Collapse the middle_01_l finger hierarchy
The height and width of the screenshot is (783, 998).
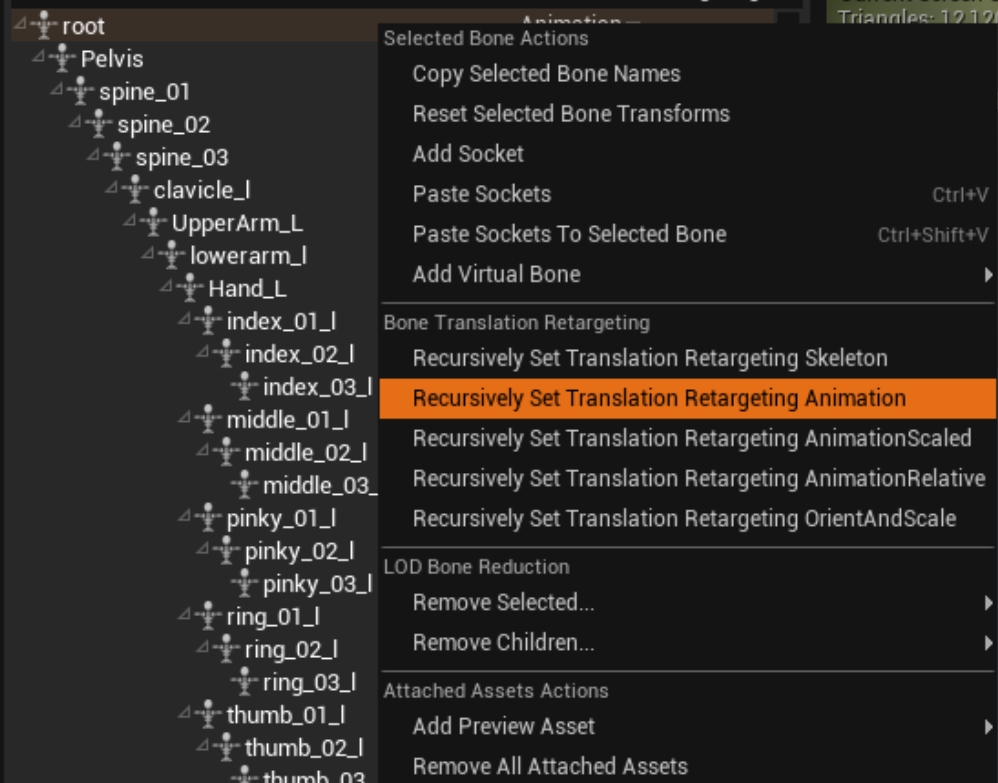coord(185,419)
